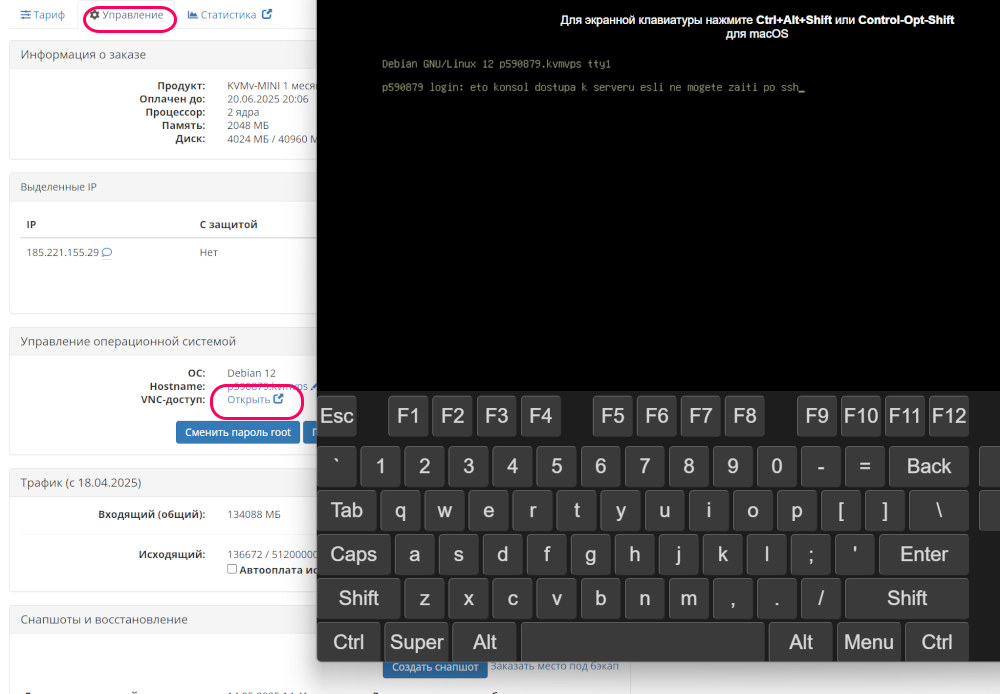Click the external link icon on Статистика tab
The image size is (1000, 694).
[x=266, y=15]
